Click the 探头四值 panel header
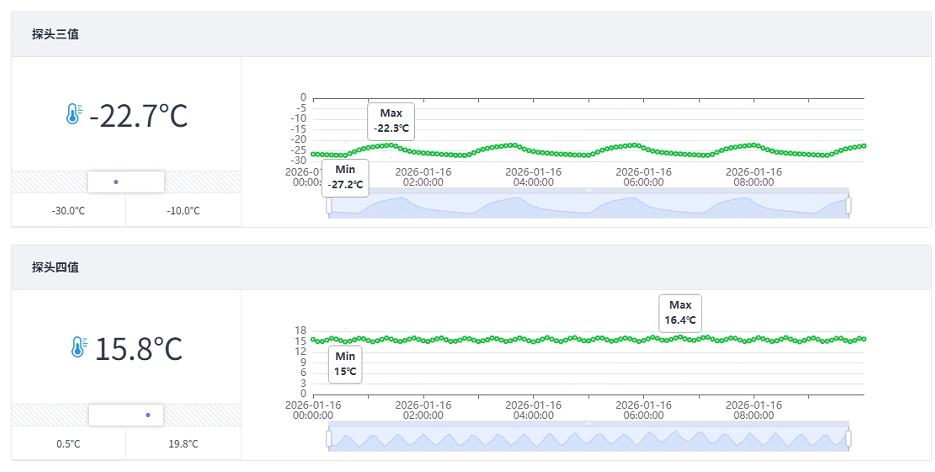Viewport: 935px width, 472px height. point(55,267)
